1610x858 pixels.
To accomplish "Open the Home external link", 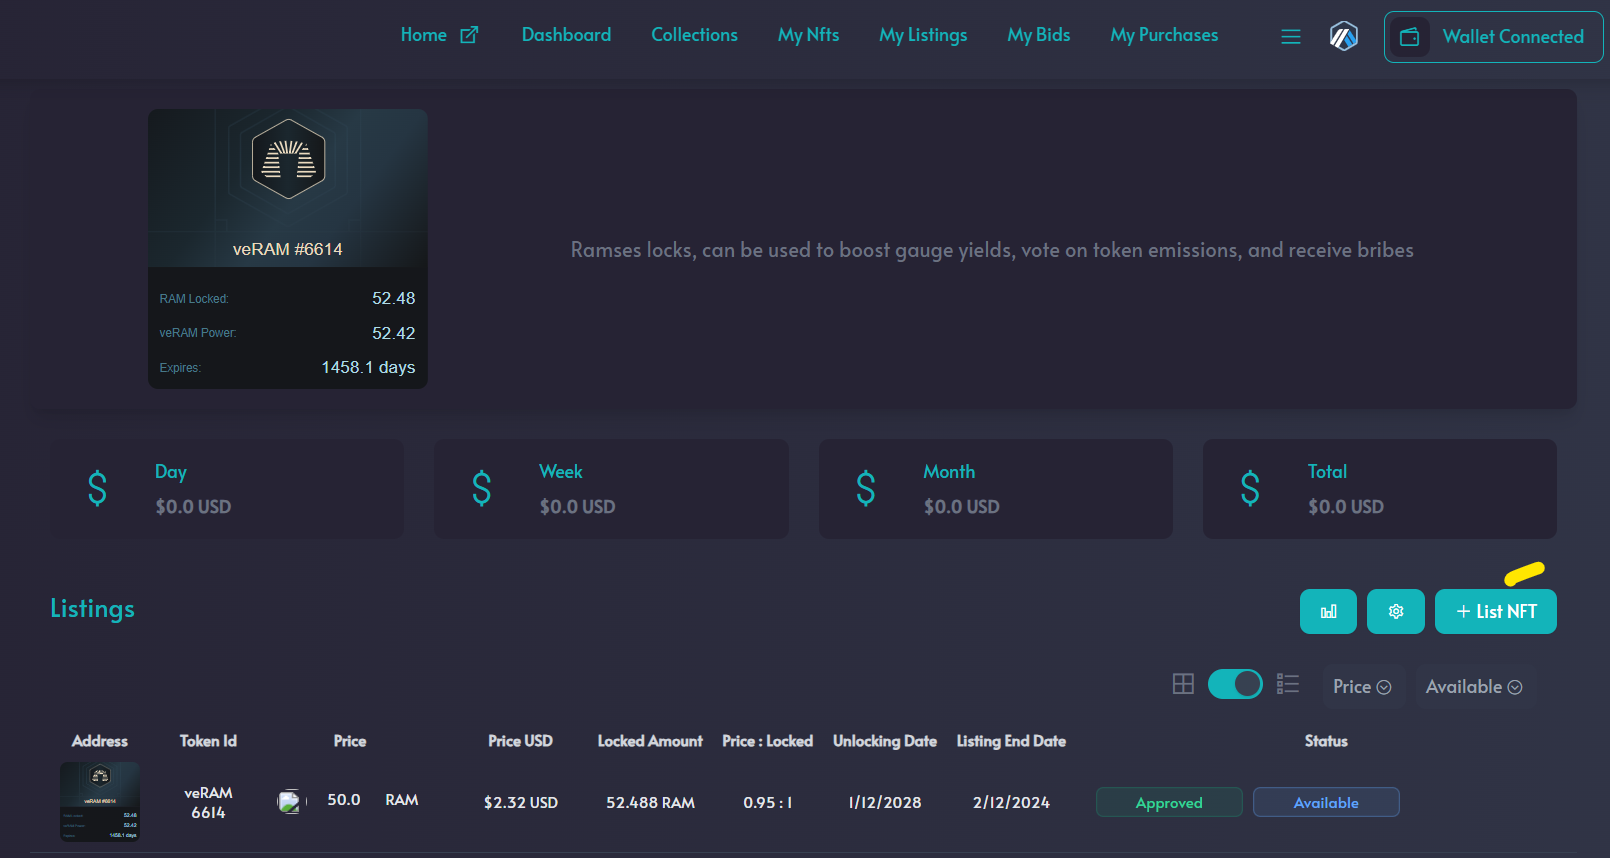I will [439, 35].
